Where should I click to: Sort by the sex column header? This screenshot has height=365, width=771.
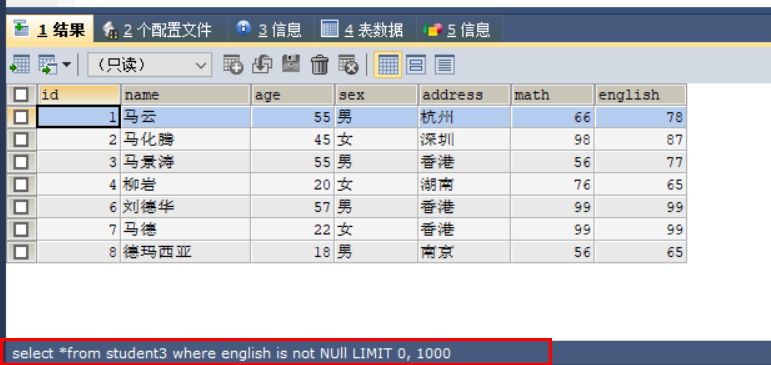pos(376,94)
